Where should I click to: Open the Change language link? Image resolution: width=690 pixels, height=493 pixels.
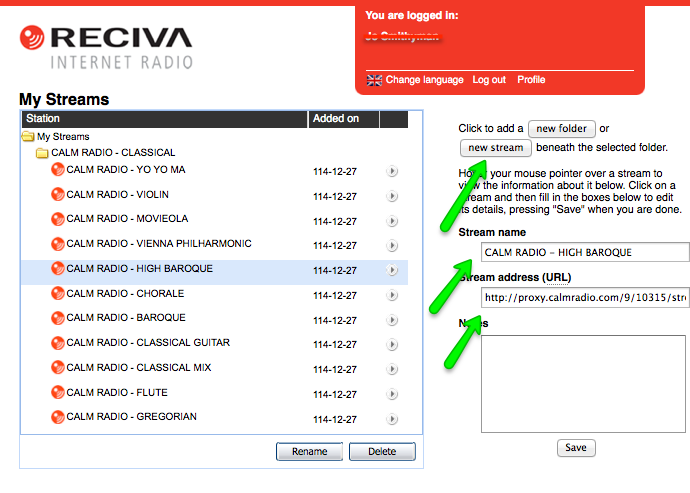pos(424,80)
